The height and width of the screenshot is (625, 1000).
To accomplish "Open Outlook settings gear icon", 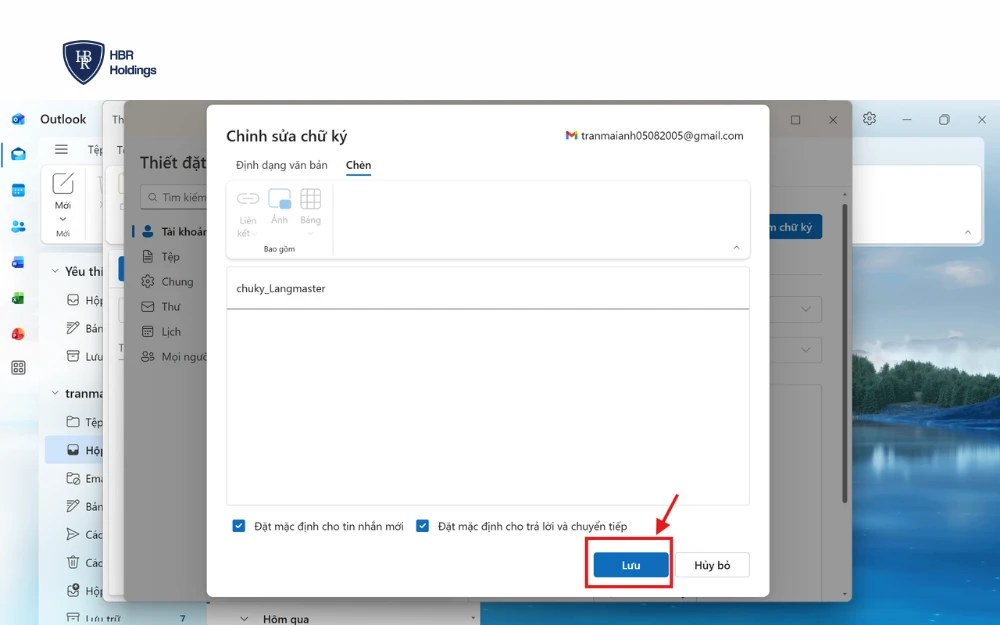I will coord(869,119).
